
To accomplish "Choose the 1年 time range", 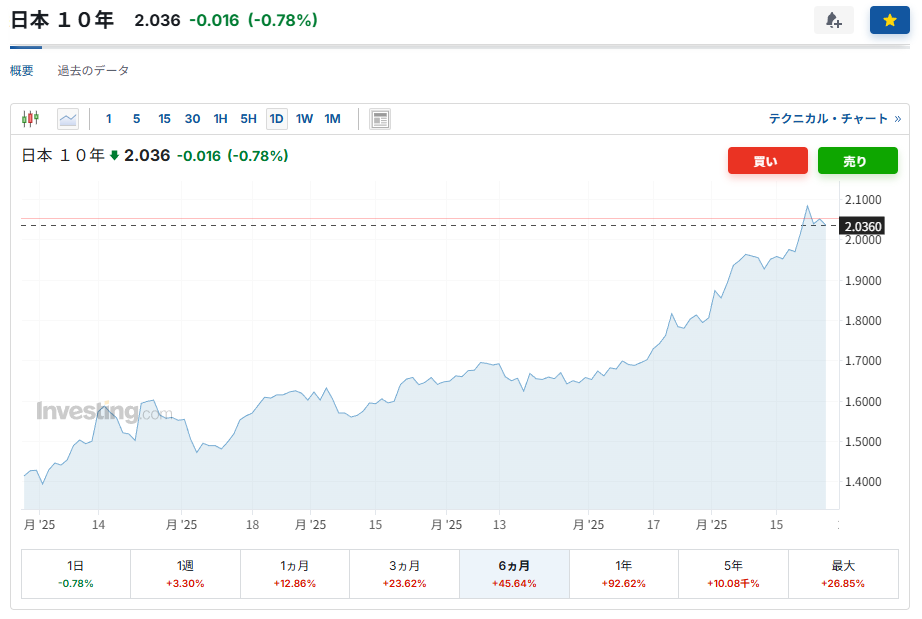I will pos(624,574).
